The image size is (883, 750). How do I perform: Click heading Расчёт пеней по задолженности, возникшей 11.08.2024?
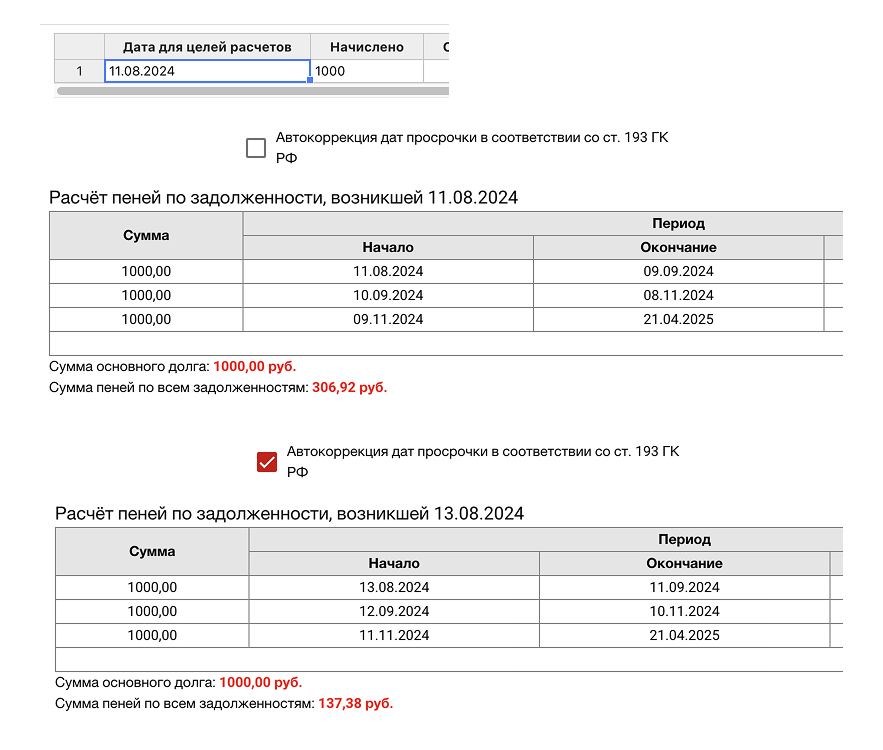283,198
